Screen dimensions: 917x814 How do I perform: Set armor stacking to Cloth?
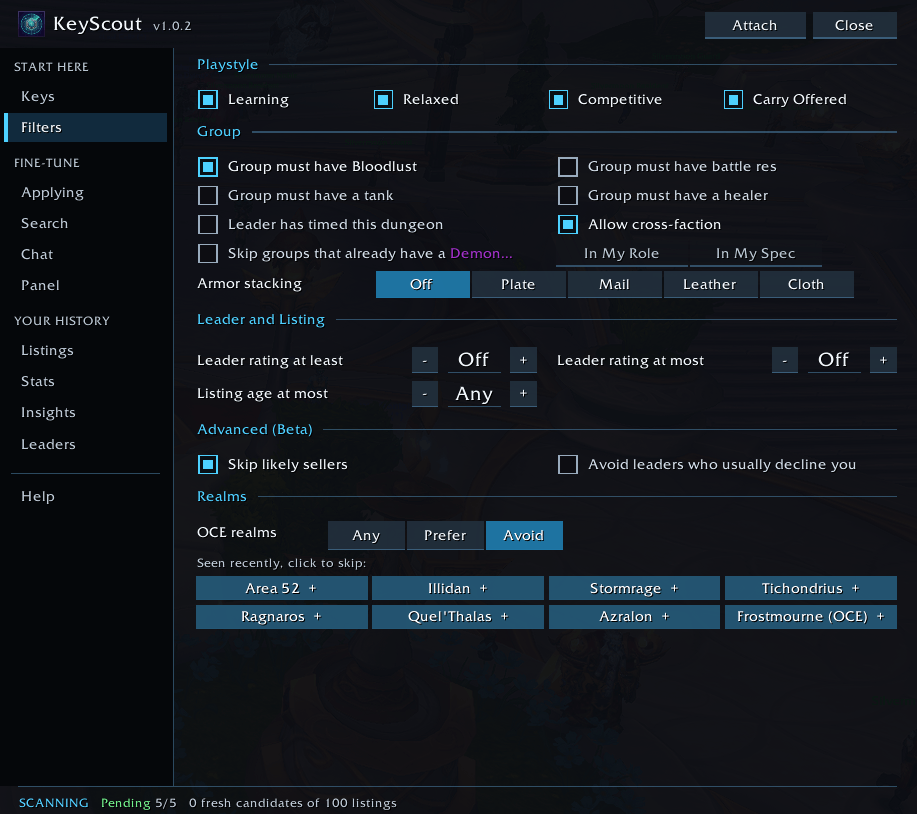pos(806,284)
